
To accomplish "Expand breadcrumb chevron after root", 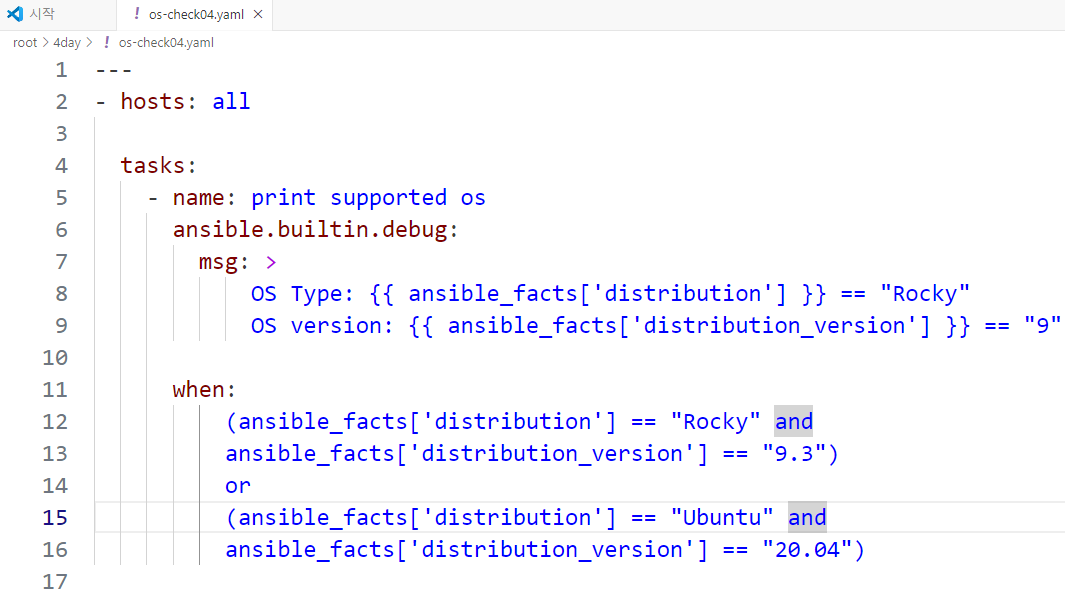I will (x=46, y=42).
